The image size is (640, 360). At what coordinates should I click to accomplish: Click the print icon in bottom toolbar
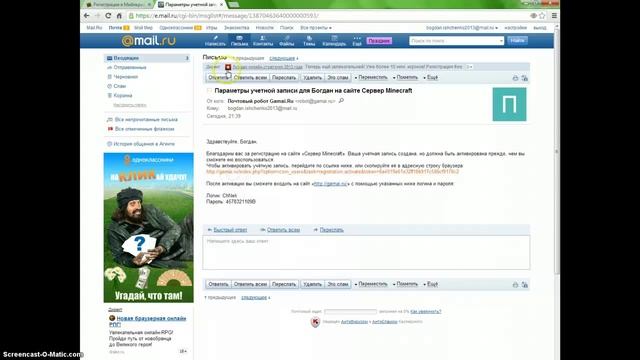(515, 285)
